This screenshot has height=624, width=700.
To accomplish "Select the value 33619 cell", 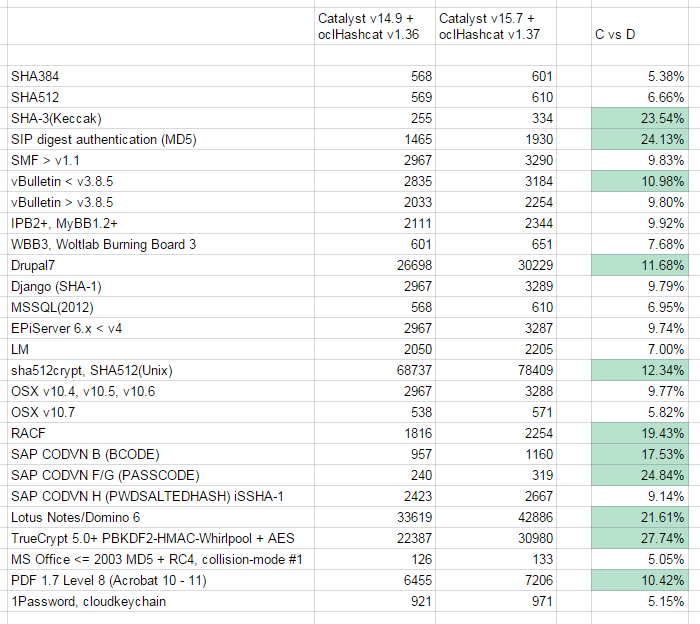I will [375, 517].
